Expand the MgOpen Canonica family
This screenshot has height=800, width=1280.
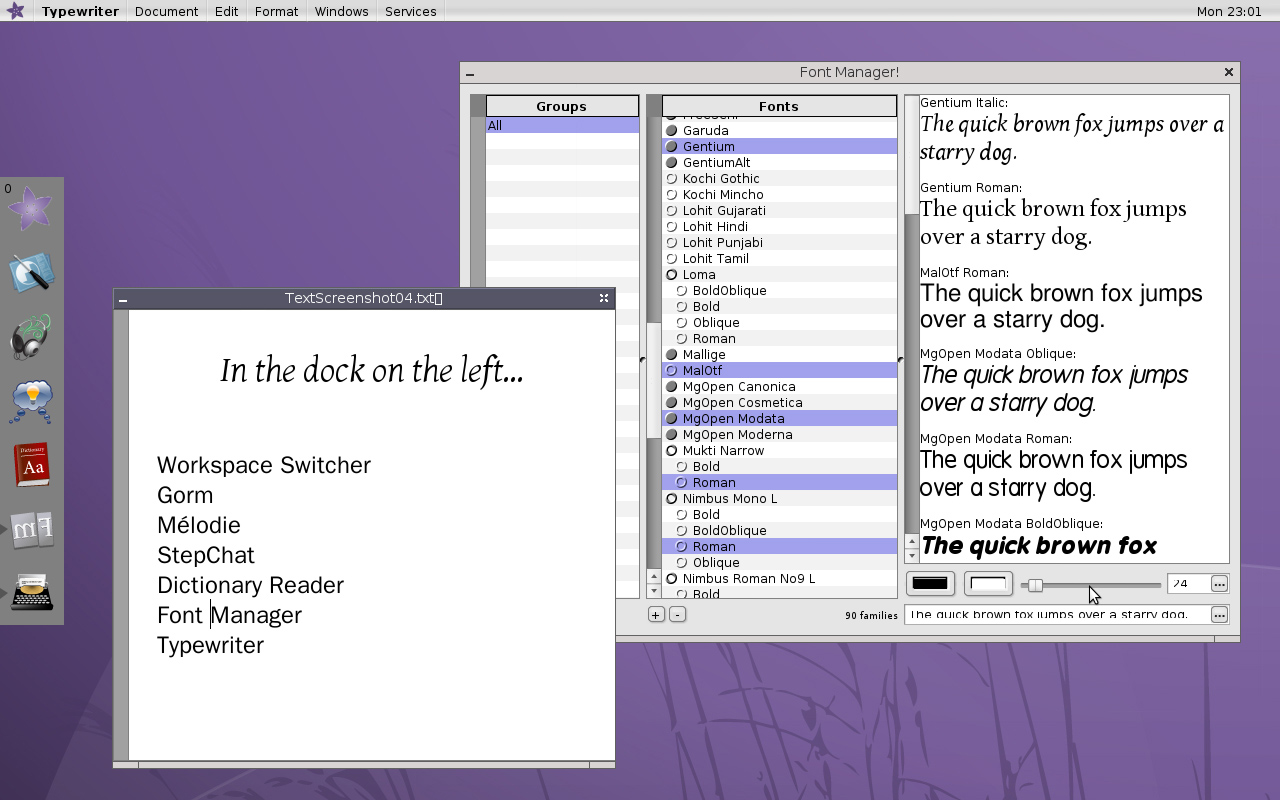672,387
